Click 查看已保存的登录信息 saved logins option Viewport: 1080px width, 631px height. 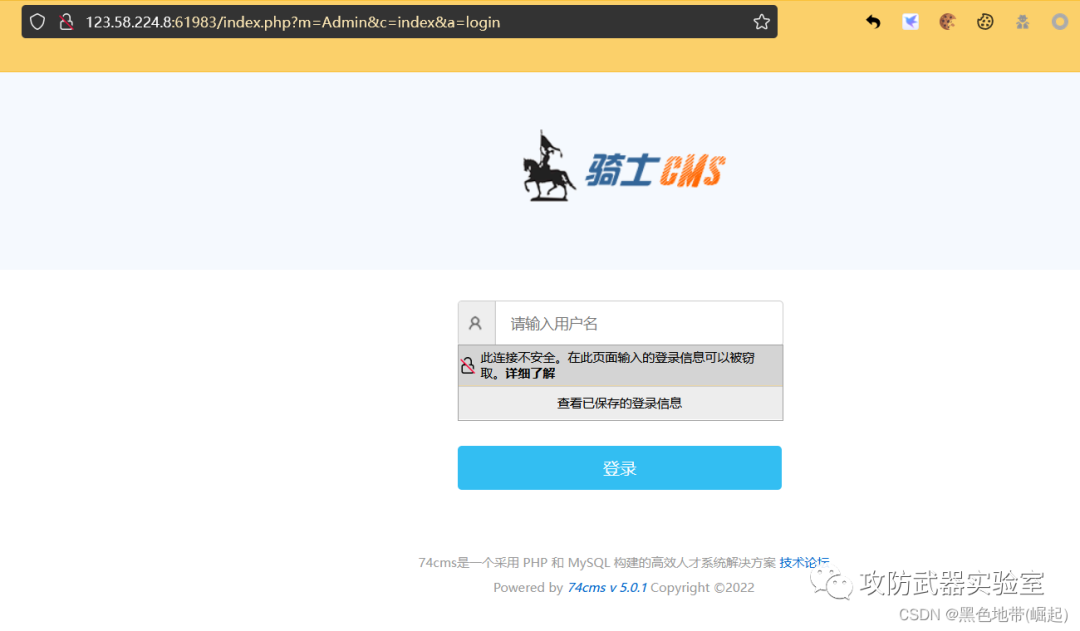click(620, 404)
